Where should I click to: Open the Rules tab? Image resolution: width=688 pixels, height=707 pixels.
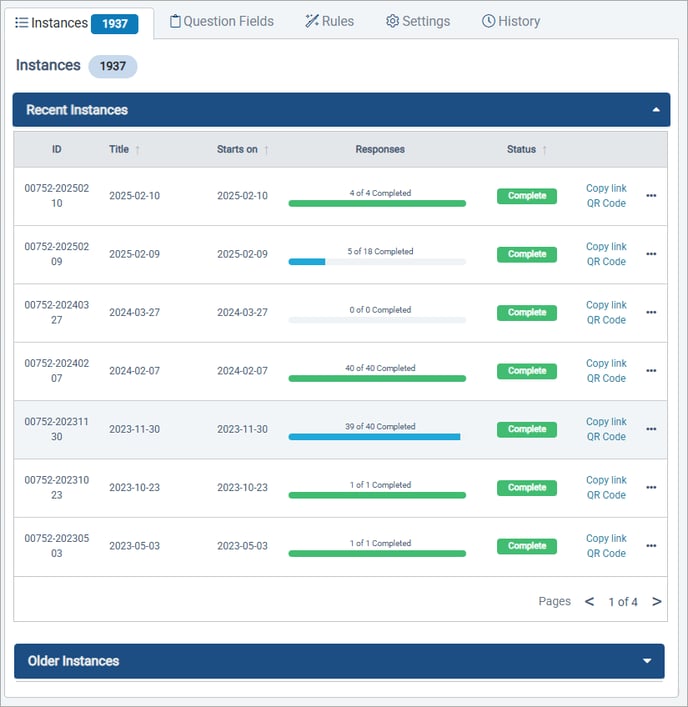330,21
